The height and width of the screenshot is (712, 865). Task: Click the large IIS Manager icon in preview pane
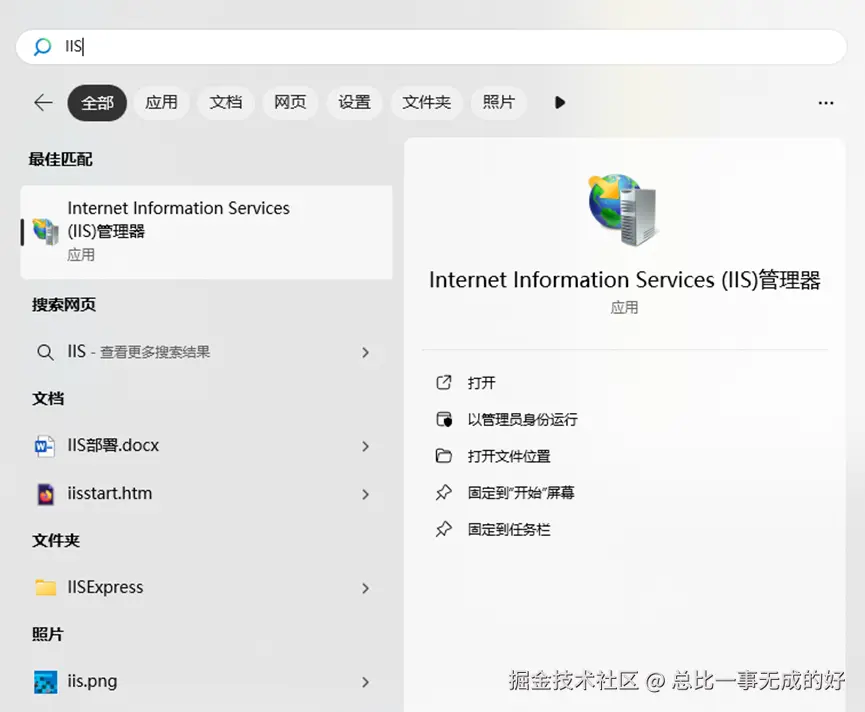[x=622, y=208]
